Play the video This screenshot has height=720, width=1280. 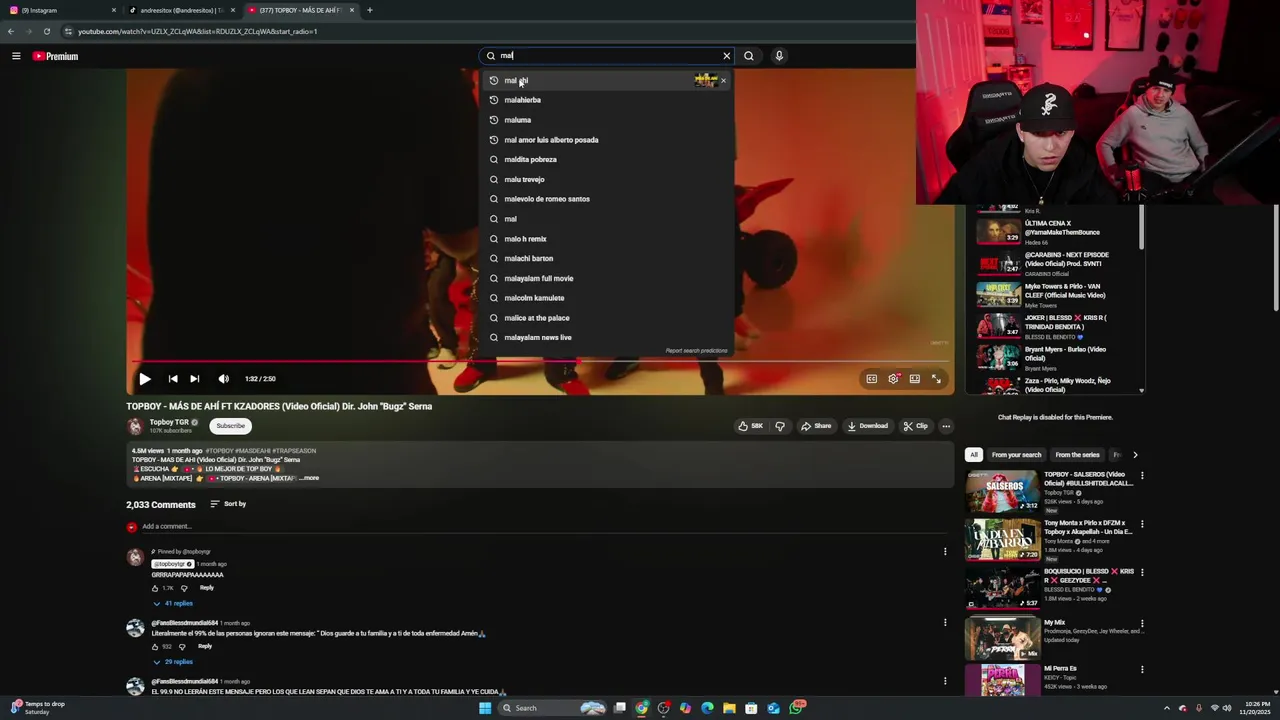pos(145,379)
